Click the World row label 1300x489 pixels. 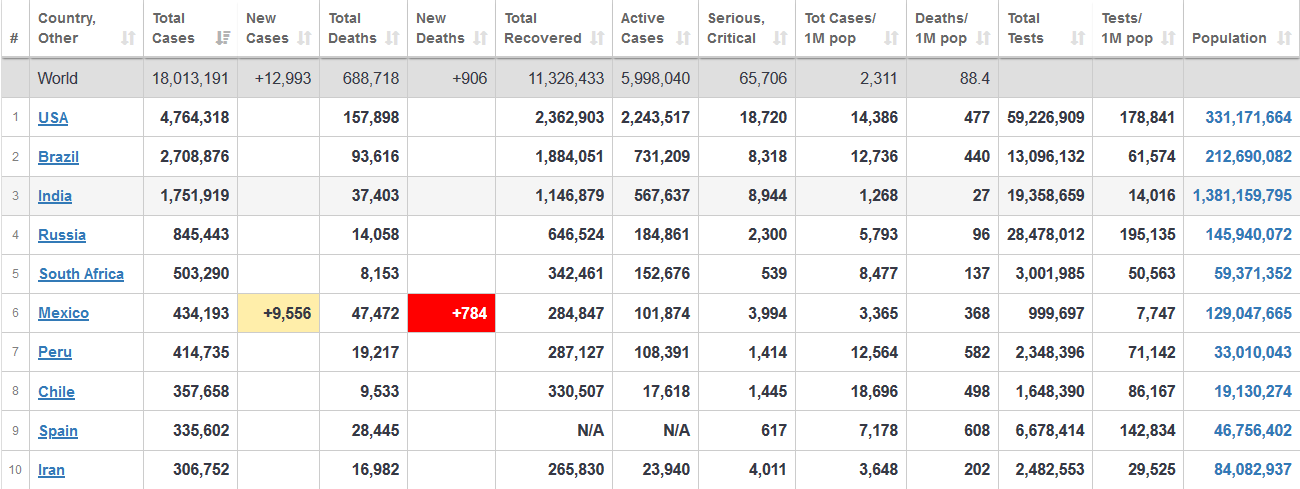57,78
